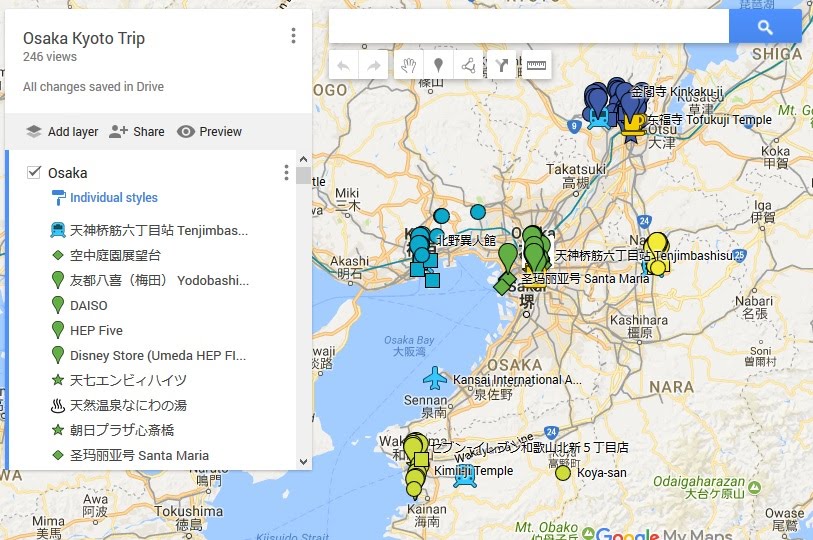Click the star icon beside 天七エンビィハイツ

click(58, 380)
